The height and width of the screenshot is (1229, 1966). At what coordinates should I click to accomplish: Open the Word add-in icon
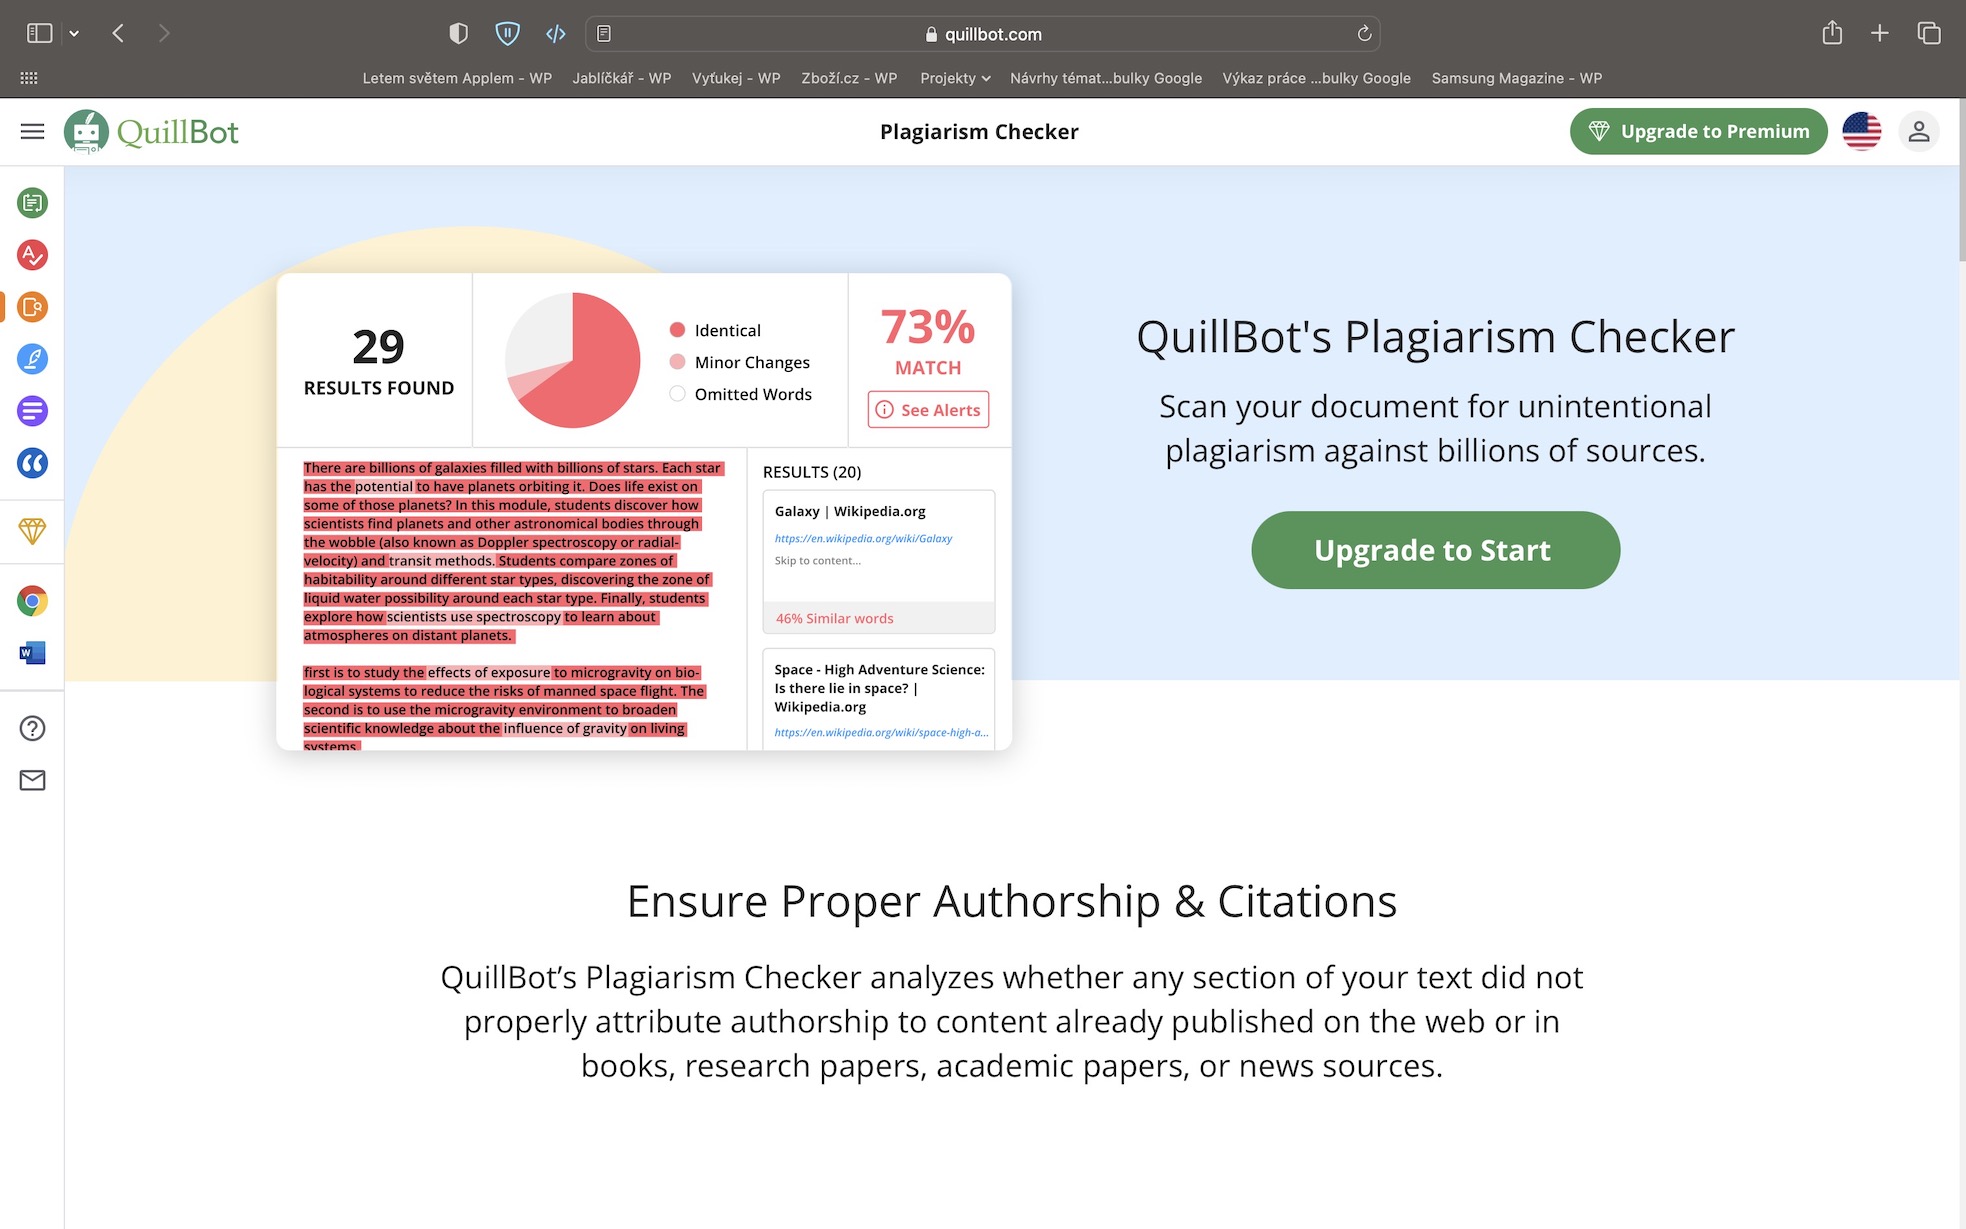pyautogui.click(x=32, y=653)
